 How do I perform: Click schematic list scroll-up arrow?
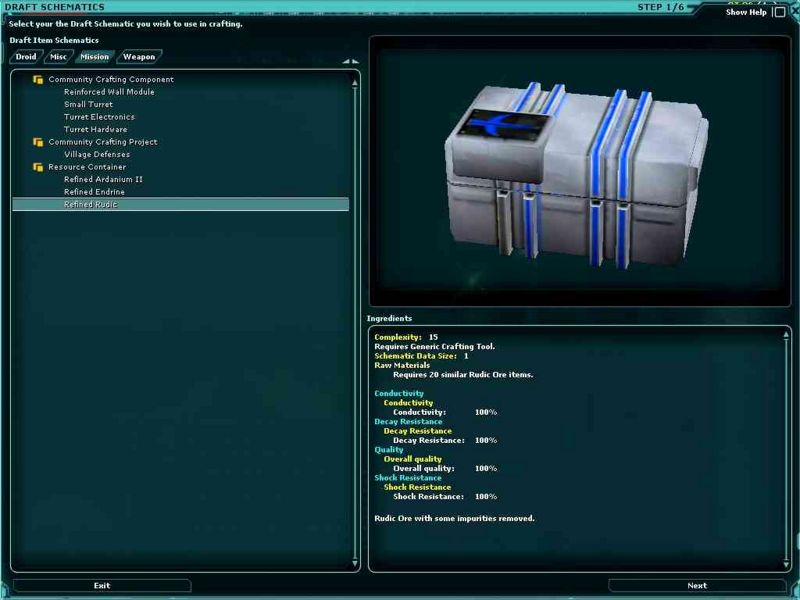(x=355, y=83)
